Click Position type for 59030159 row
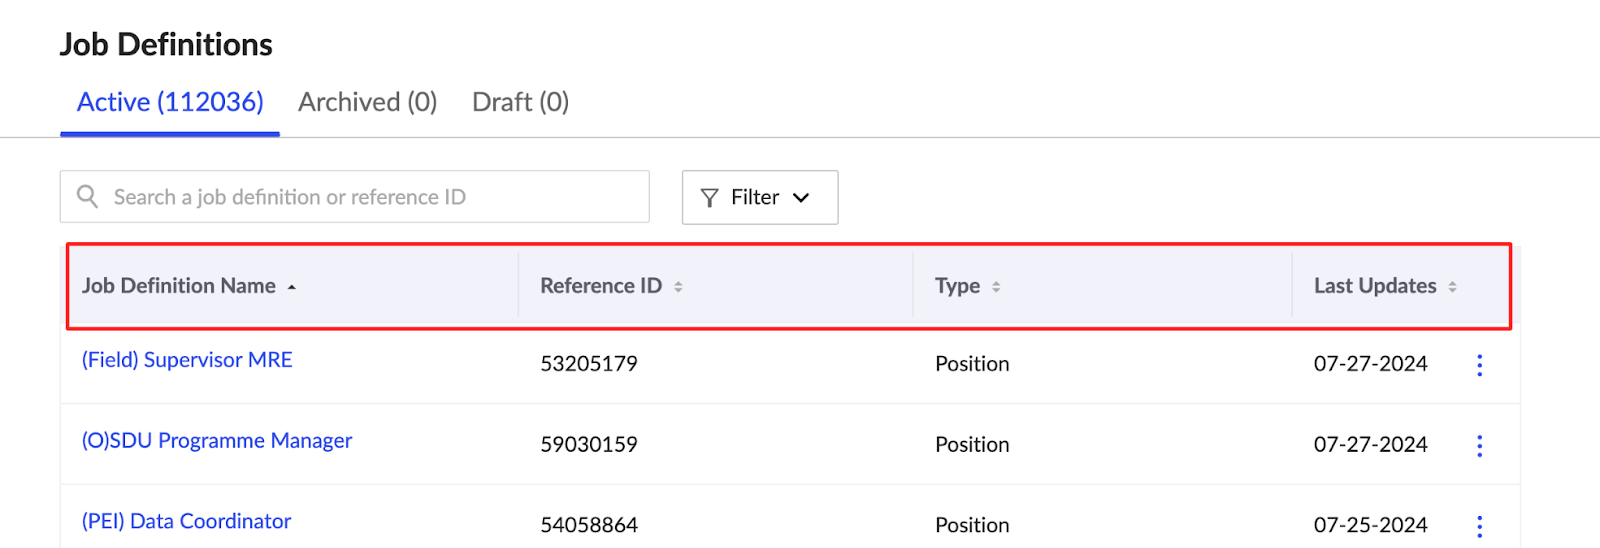This screenshot has height=548, width=1600. click(972, 445)
